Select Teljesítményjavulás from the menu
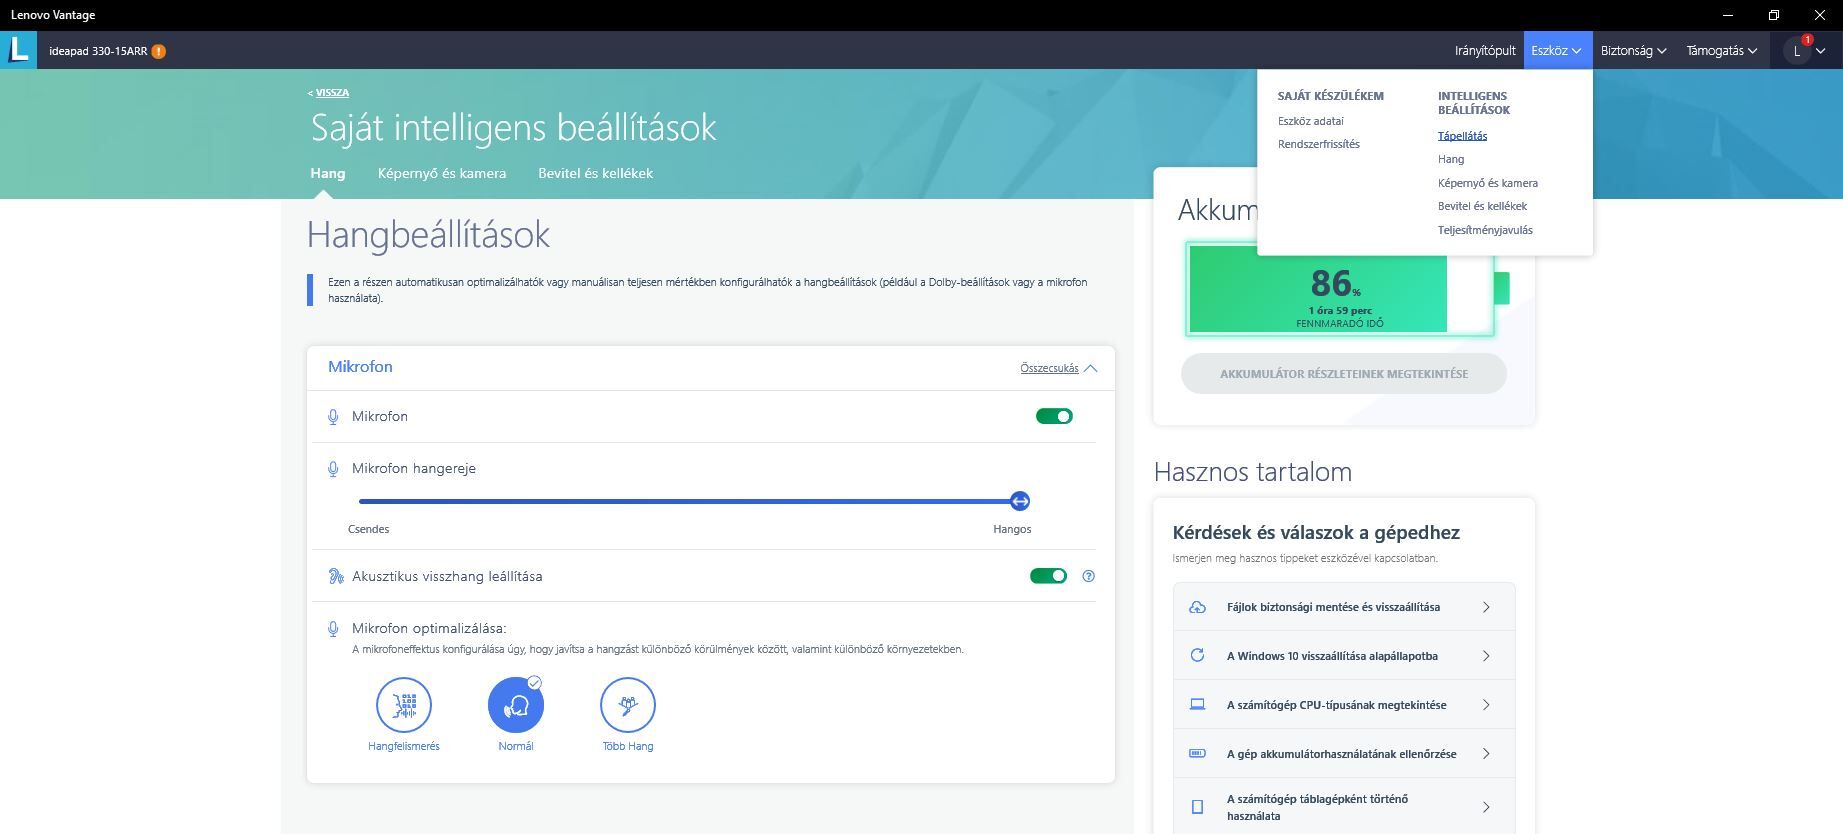1843x834 pixels. click(x=1485, y=230)
